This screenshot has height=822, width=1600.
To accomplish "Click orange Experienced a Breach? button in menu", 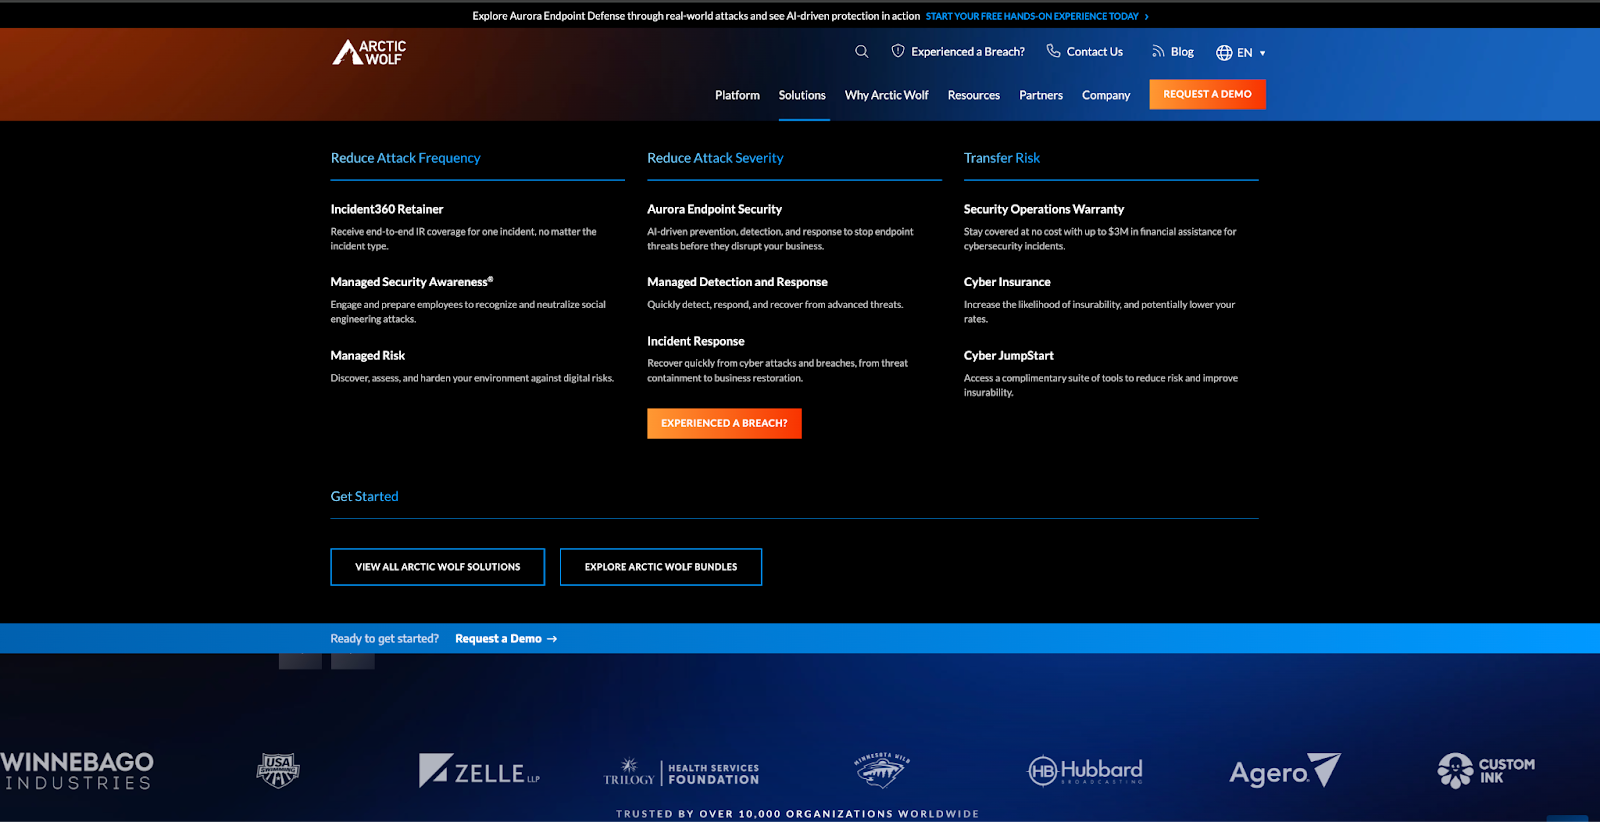I will [x=724, y=423].
